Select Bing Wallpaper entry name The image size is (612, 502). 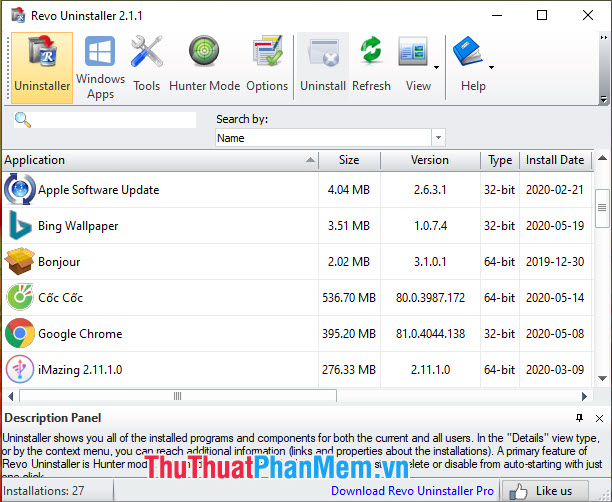[78, 226]
